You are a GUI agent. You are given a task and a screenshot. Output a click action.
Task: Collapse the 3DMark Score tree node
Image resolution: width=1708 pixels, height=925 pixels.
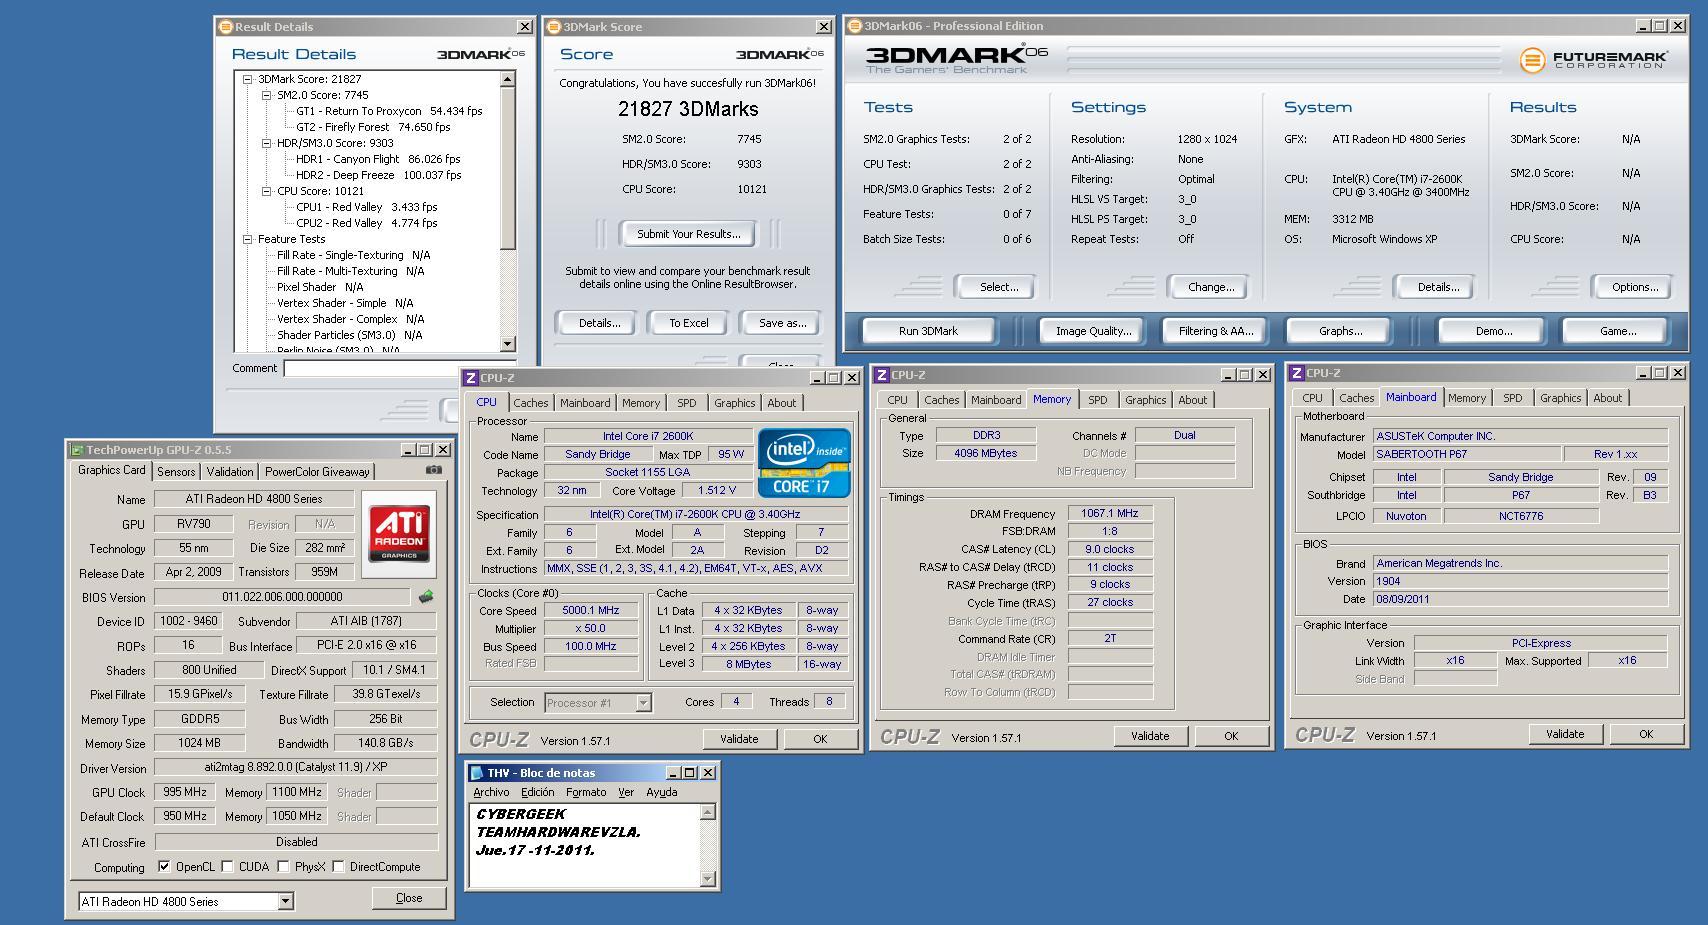click(247, 79)
